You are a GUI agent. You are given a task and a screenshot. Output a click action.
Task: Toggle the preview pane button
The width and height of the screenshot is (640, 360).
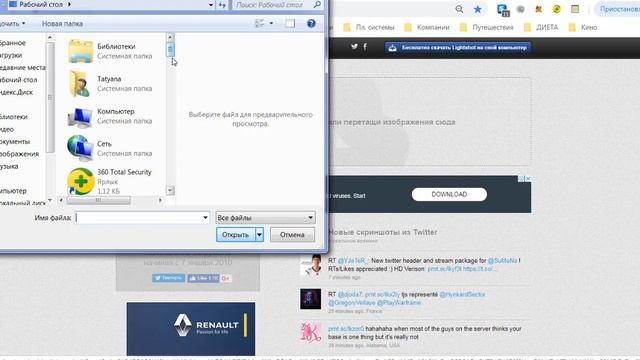[x=290, y=24]
